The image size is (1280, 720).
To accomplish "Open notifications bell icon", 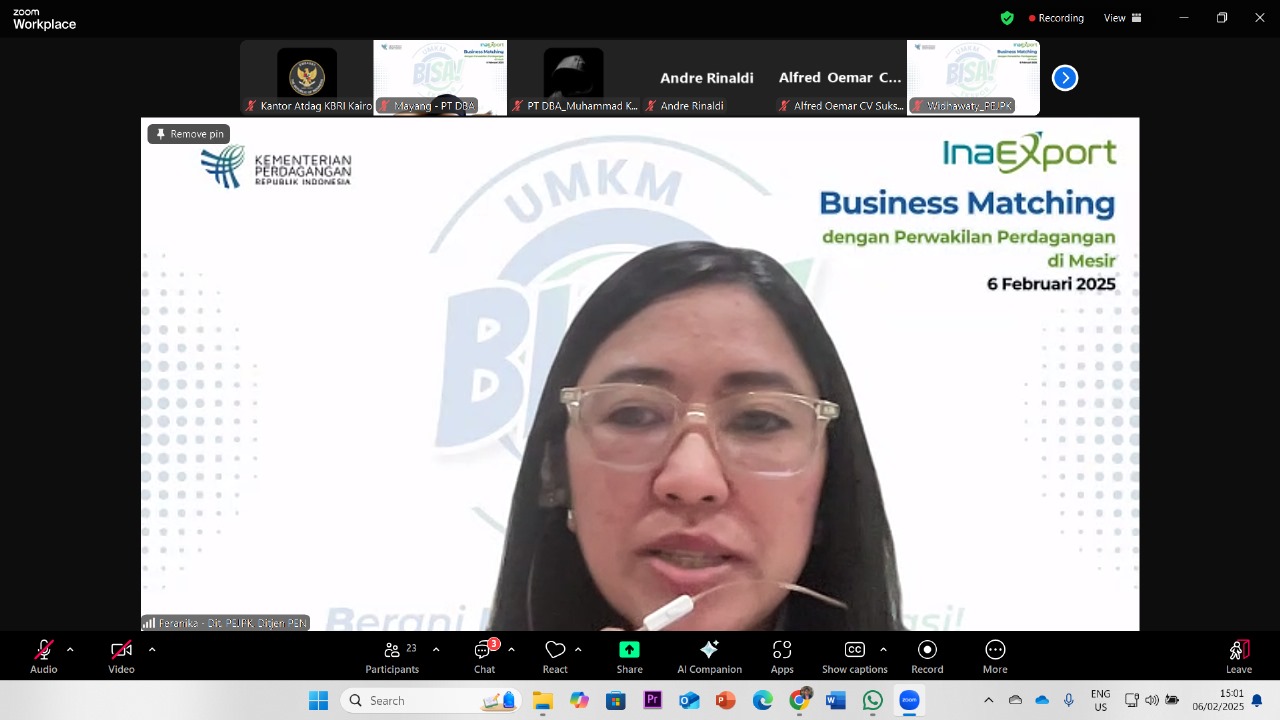I will click(x=1257, y=700).
